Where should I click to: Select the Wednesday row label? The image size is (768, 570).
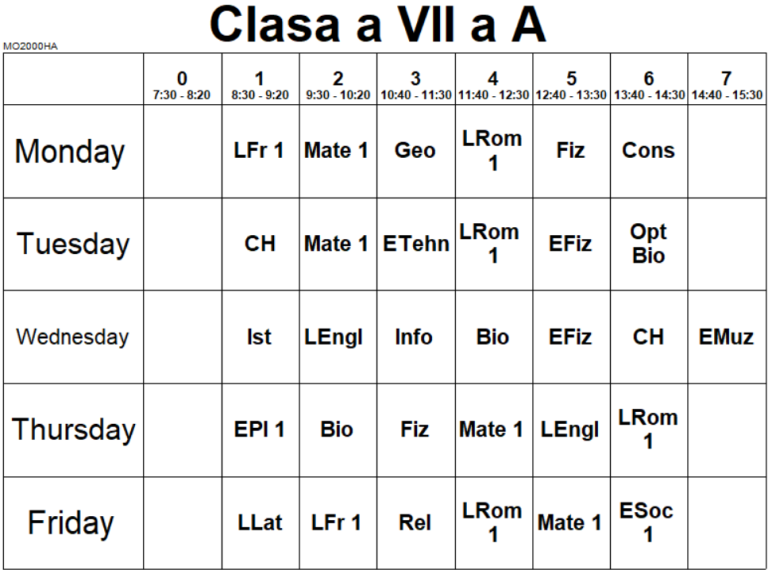(x=71, y=337)
